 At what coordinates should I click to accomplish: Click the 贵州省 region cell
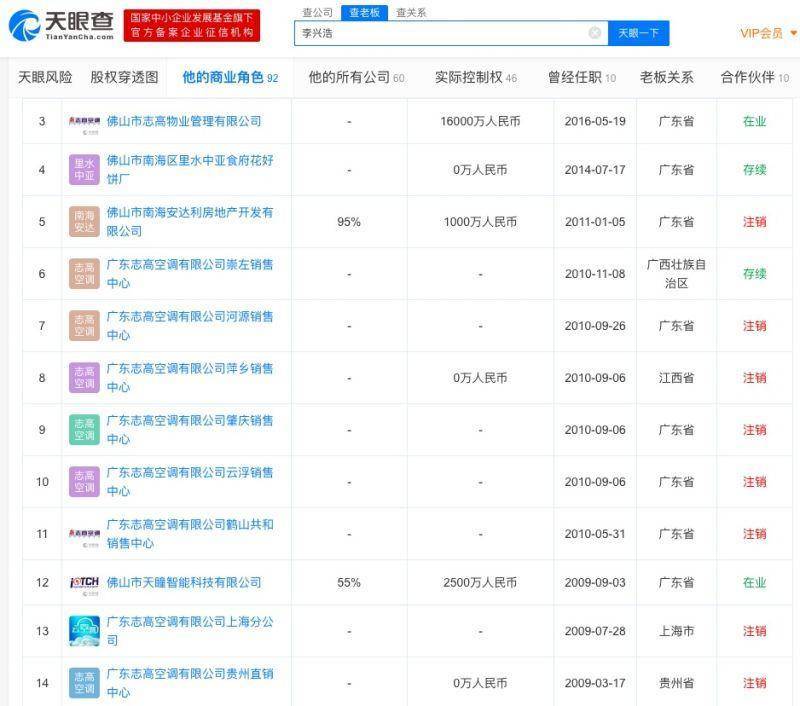coord(676,684)
